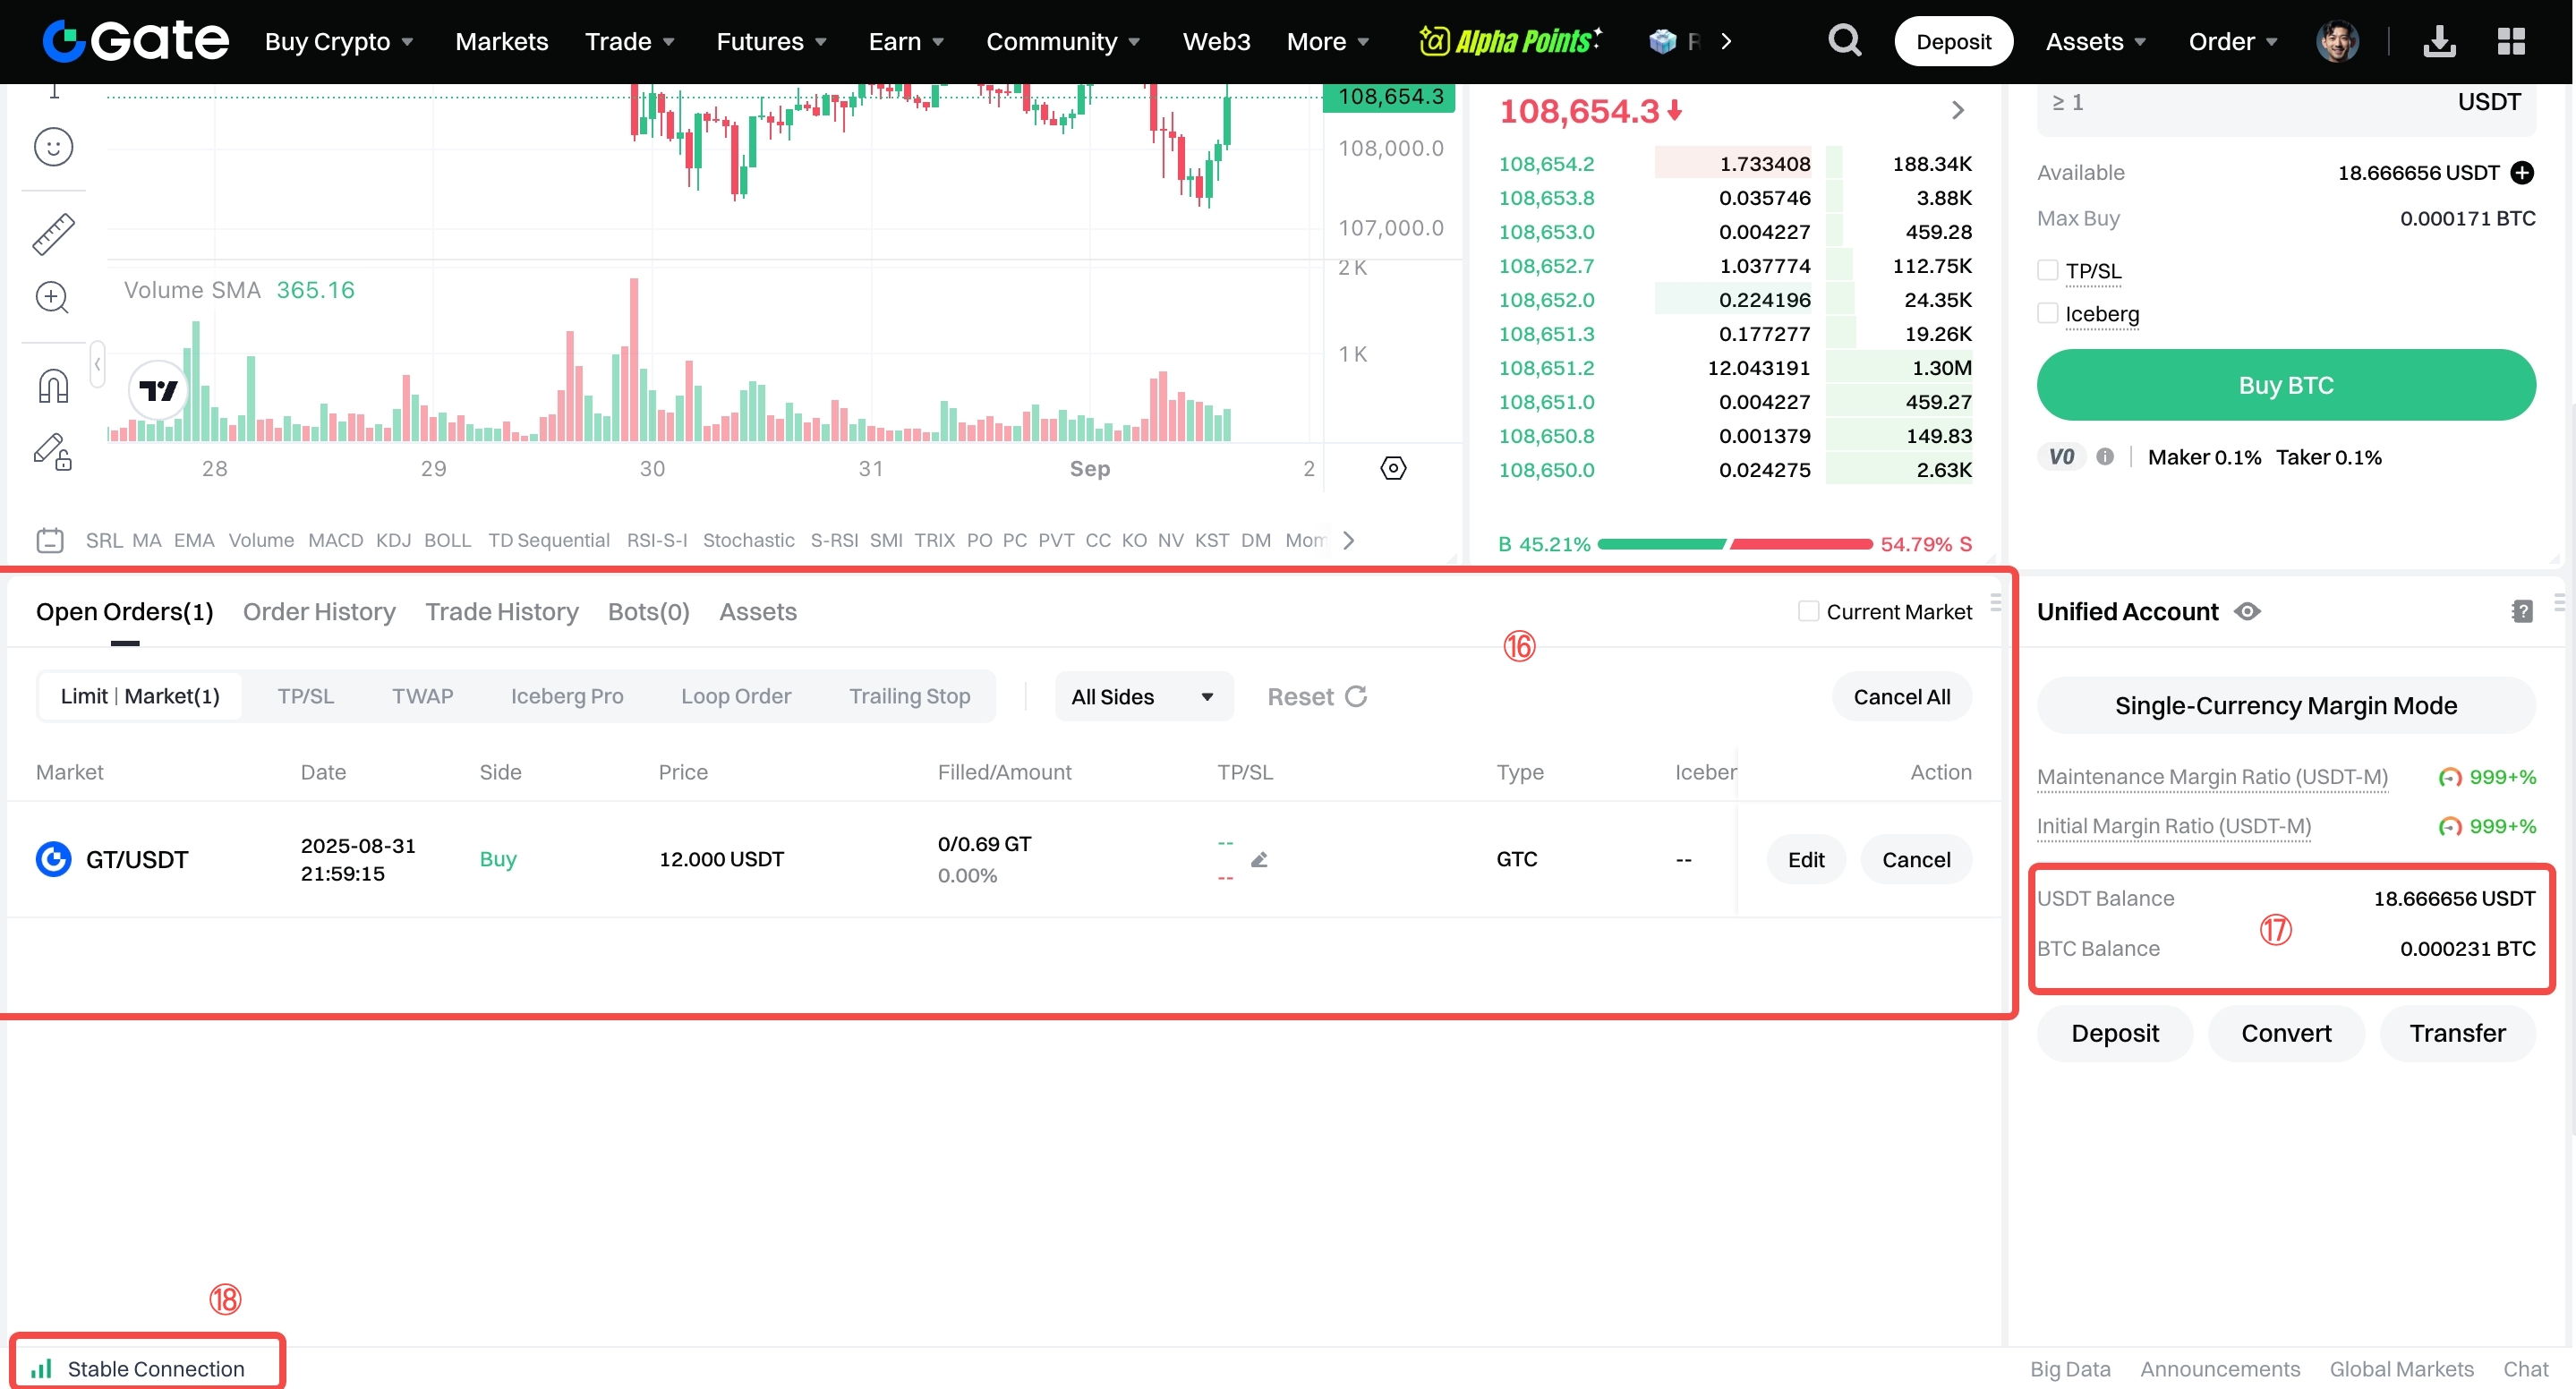The width and height of the screenshot is (2576, 1389).
Task: Check the Current Market checkbox
Action: click(x=1807, y=611)
